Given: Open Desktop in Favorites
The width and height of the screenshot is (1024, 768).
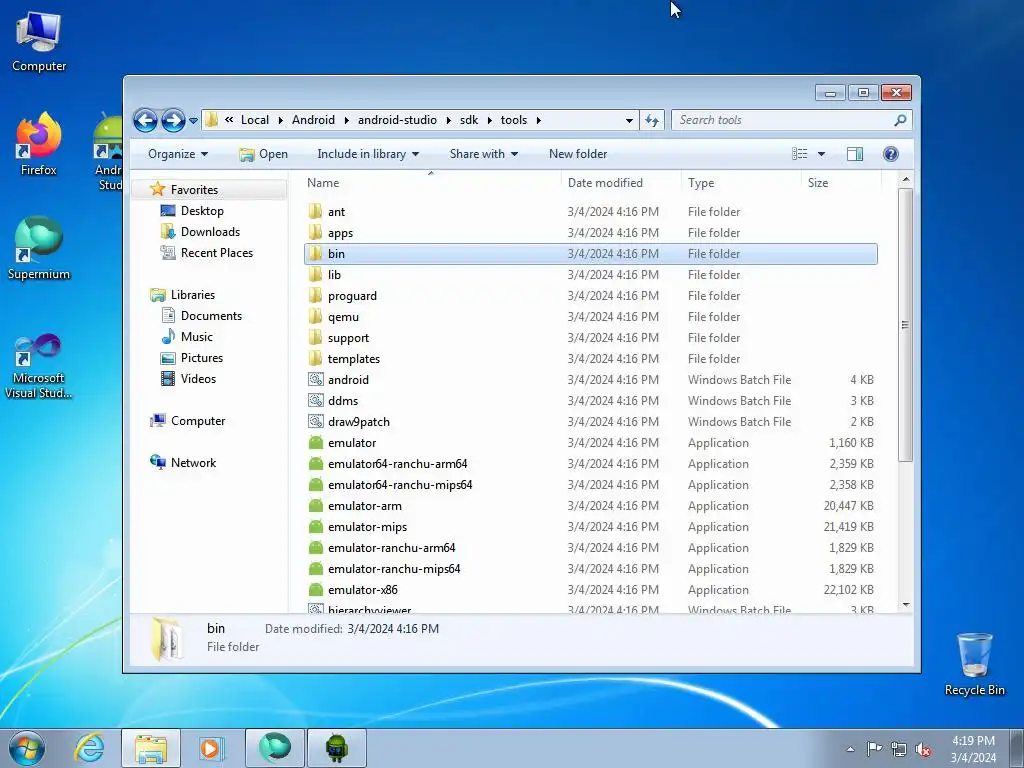Looking at the screenshot, I should coord(202,211).
